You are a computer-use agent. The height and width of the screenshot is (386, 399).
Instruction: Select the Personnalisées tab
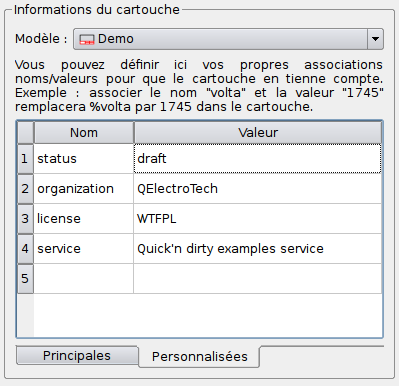(x=199, y=357)
